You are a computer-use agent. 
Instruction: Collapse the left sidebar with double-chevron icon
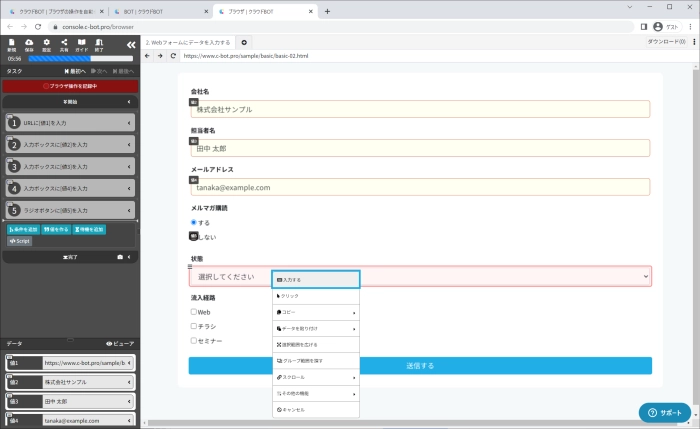click(130, 45)
